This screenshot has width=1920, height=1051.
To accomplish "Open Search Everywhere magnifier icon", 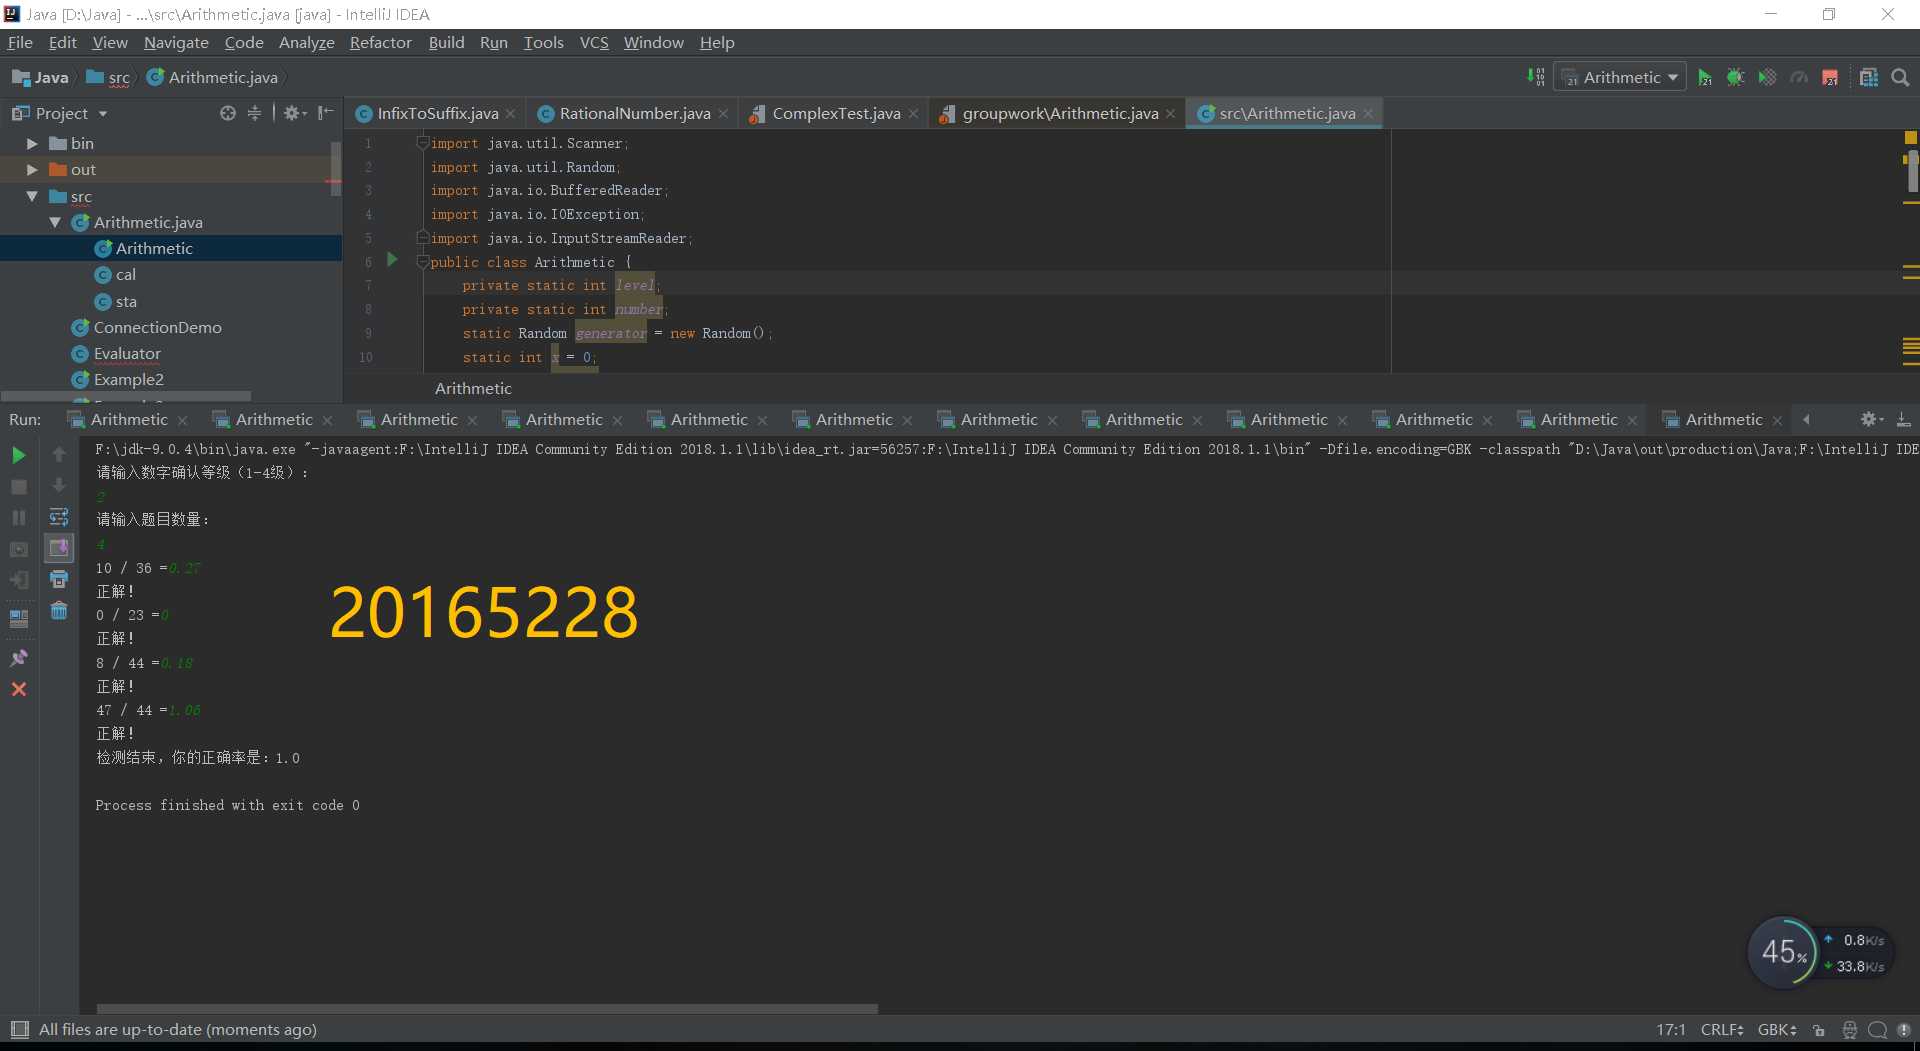I will (x=1900, y=77).
